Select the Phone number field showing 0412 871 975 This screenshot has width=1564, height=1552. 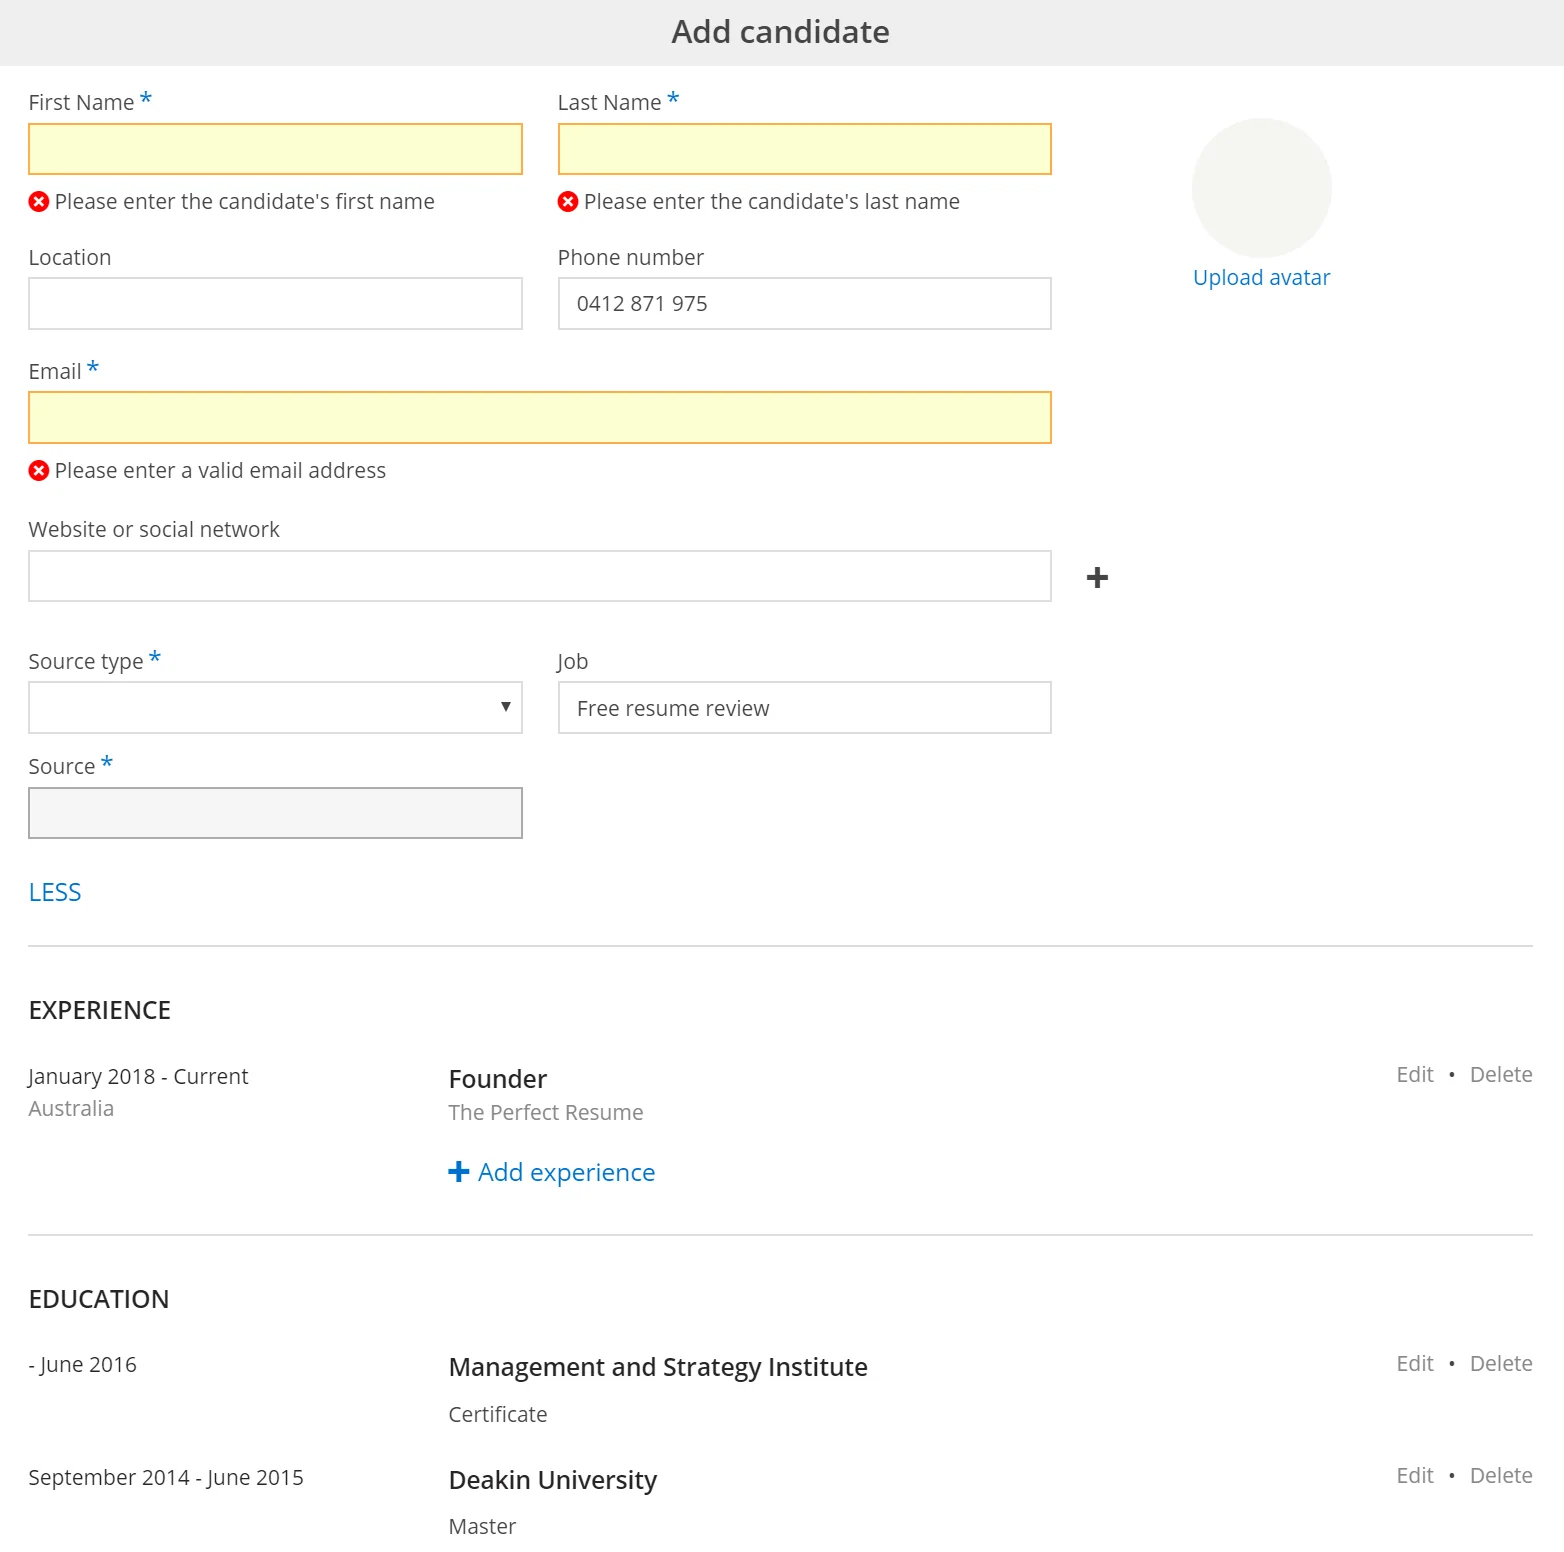pos(803,303)
